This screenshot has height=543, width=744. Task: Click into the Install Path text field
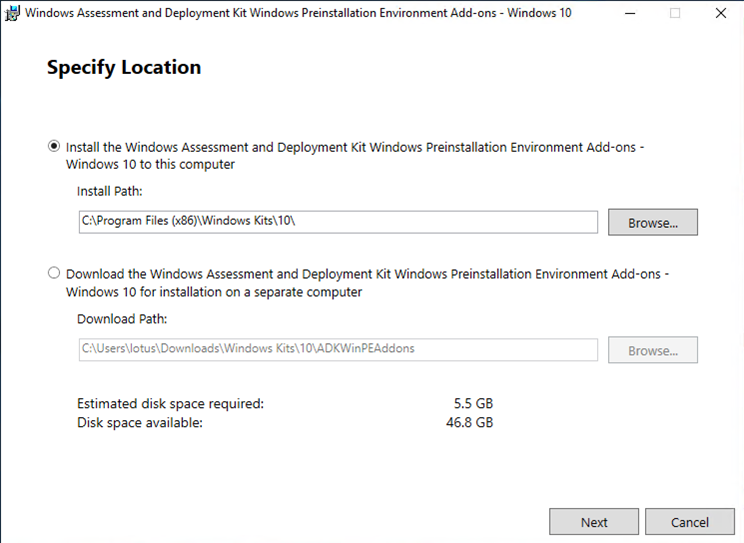pyautogui.click(x=338, y=222)
